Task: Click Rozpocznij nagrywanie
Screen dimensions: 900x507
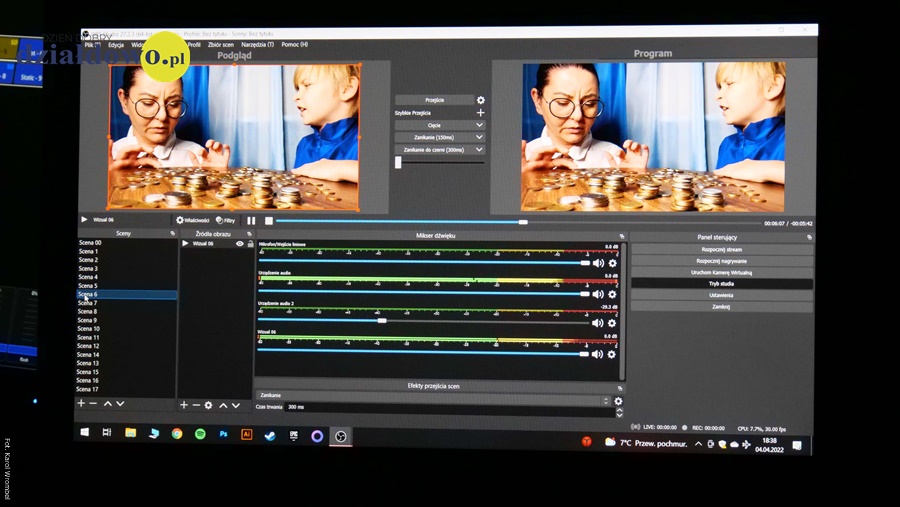Action: point(721,261)
